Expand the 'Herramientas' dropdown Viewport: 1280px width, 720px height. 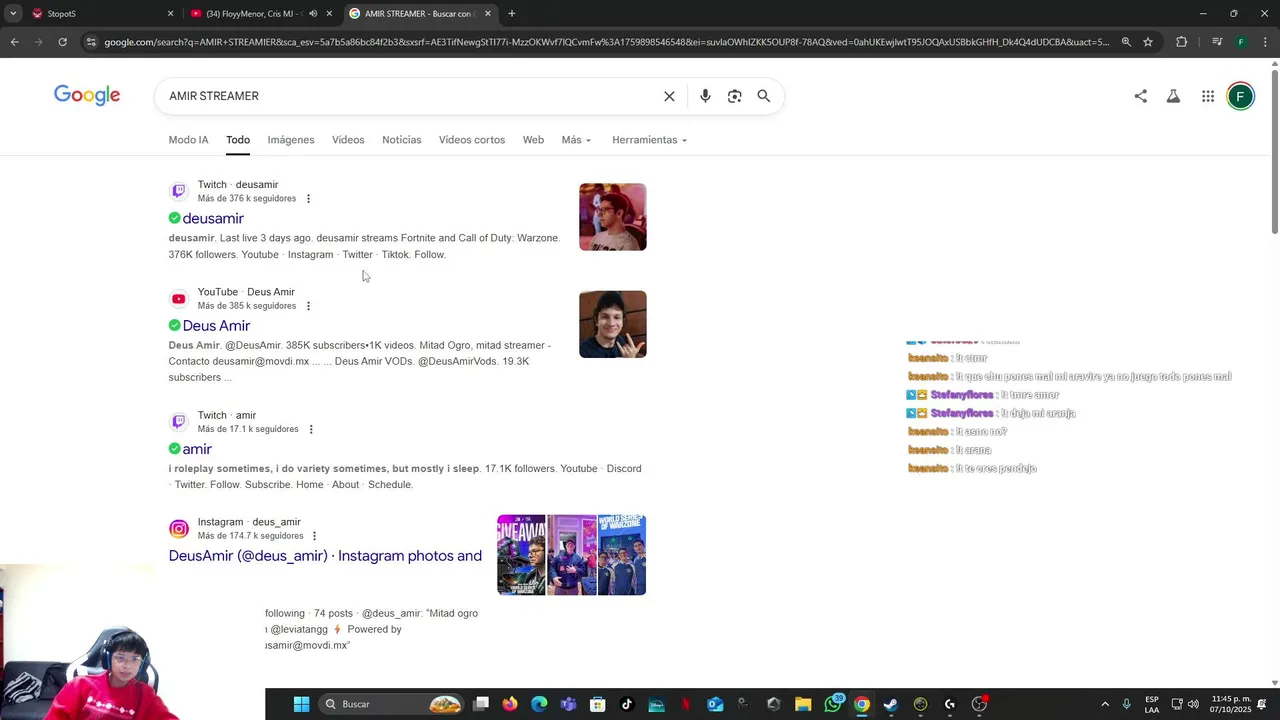point(649,140)
